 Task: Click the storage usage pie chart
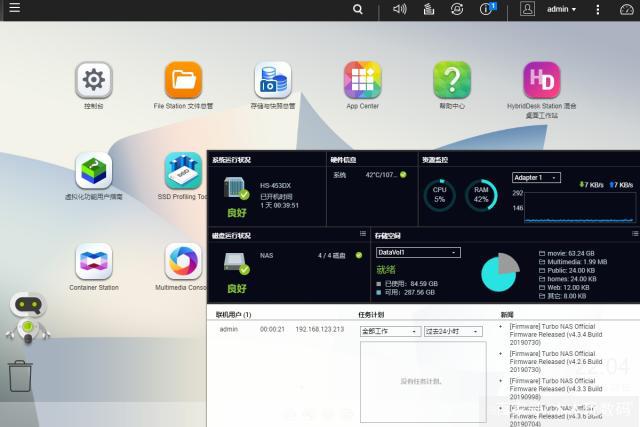click(500, 272)
